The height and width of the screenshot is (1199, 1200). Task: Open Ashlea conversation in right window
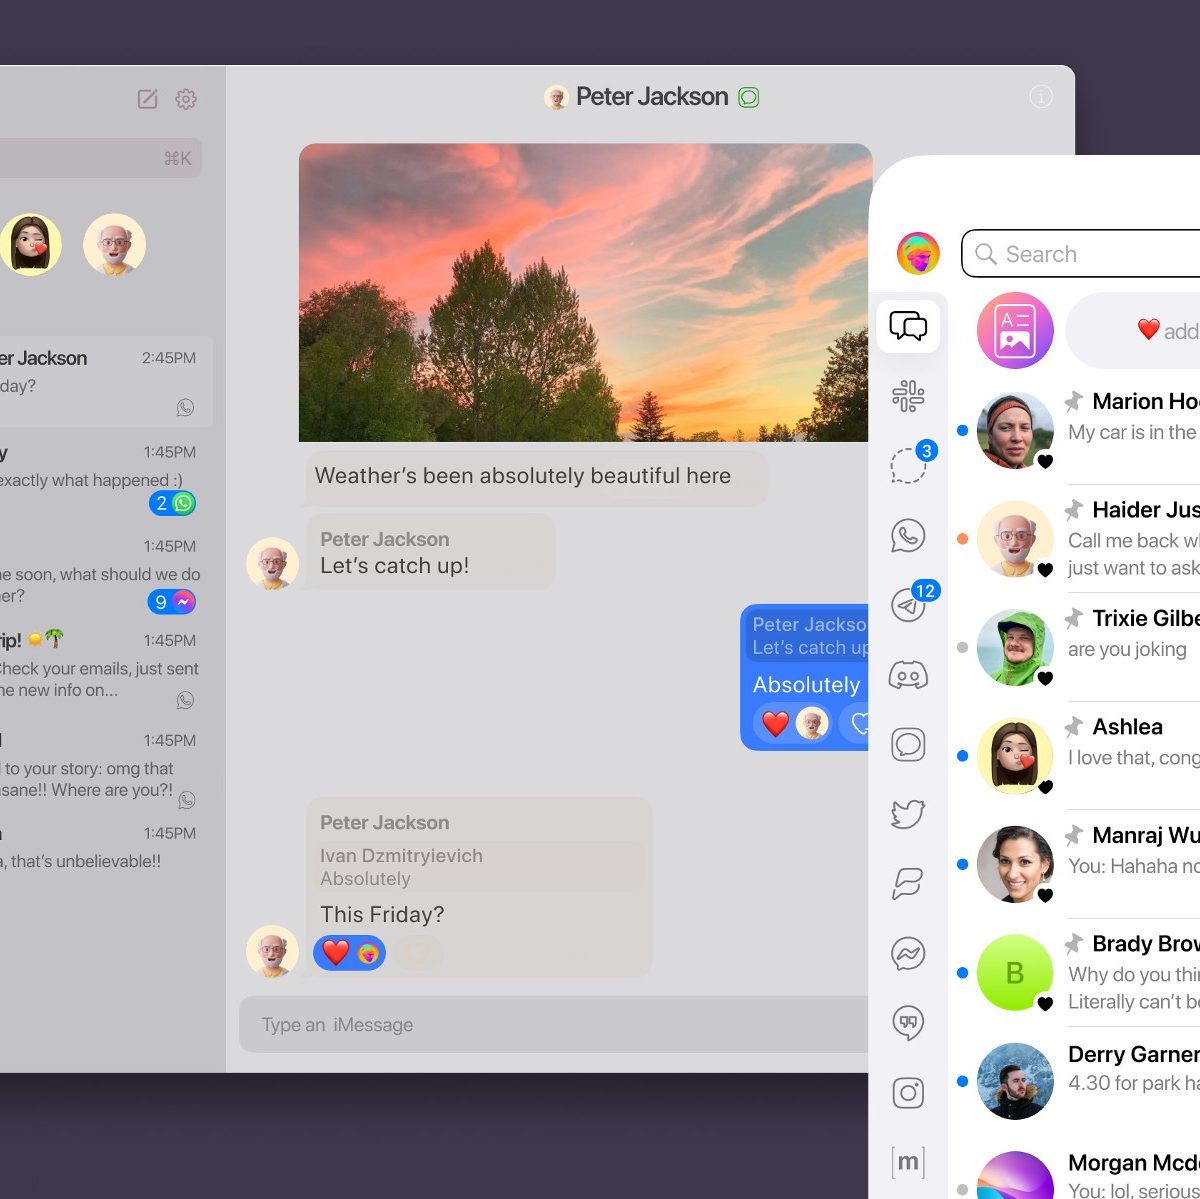pyautogui.click(x=1077, y=756)
